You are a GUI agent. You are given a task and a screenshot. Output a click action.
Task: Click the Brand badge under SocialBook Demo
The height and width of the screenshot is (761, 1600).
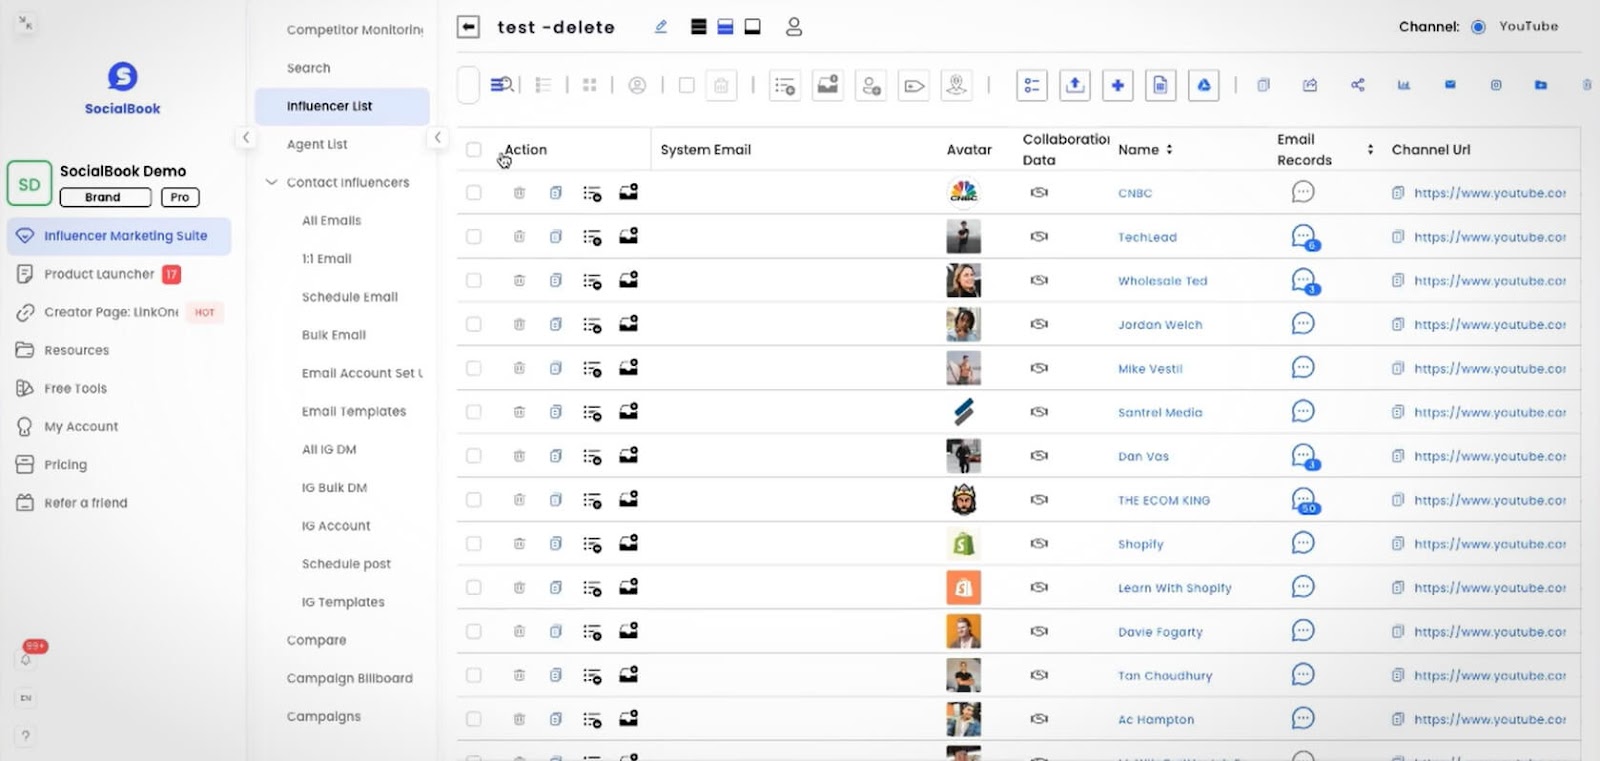click(x=105, y=197)
